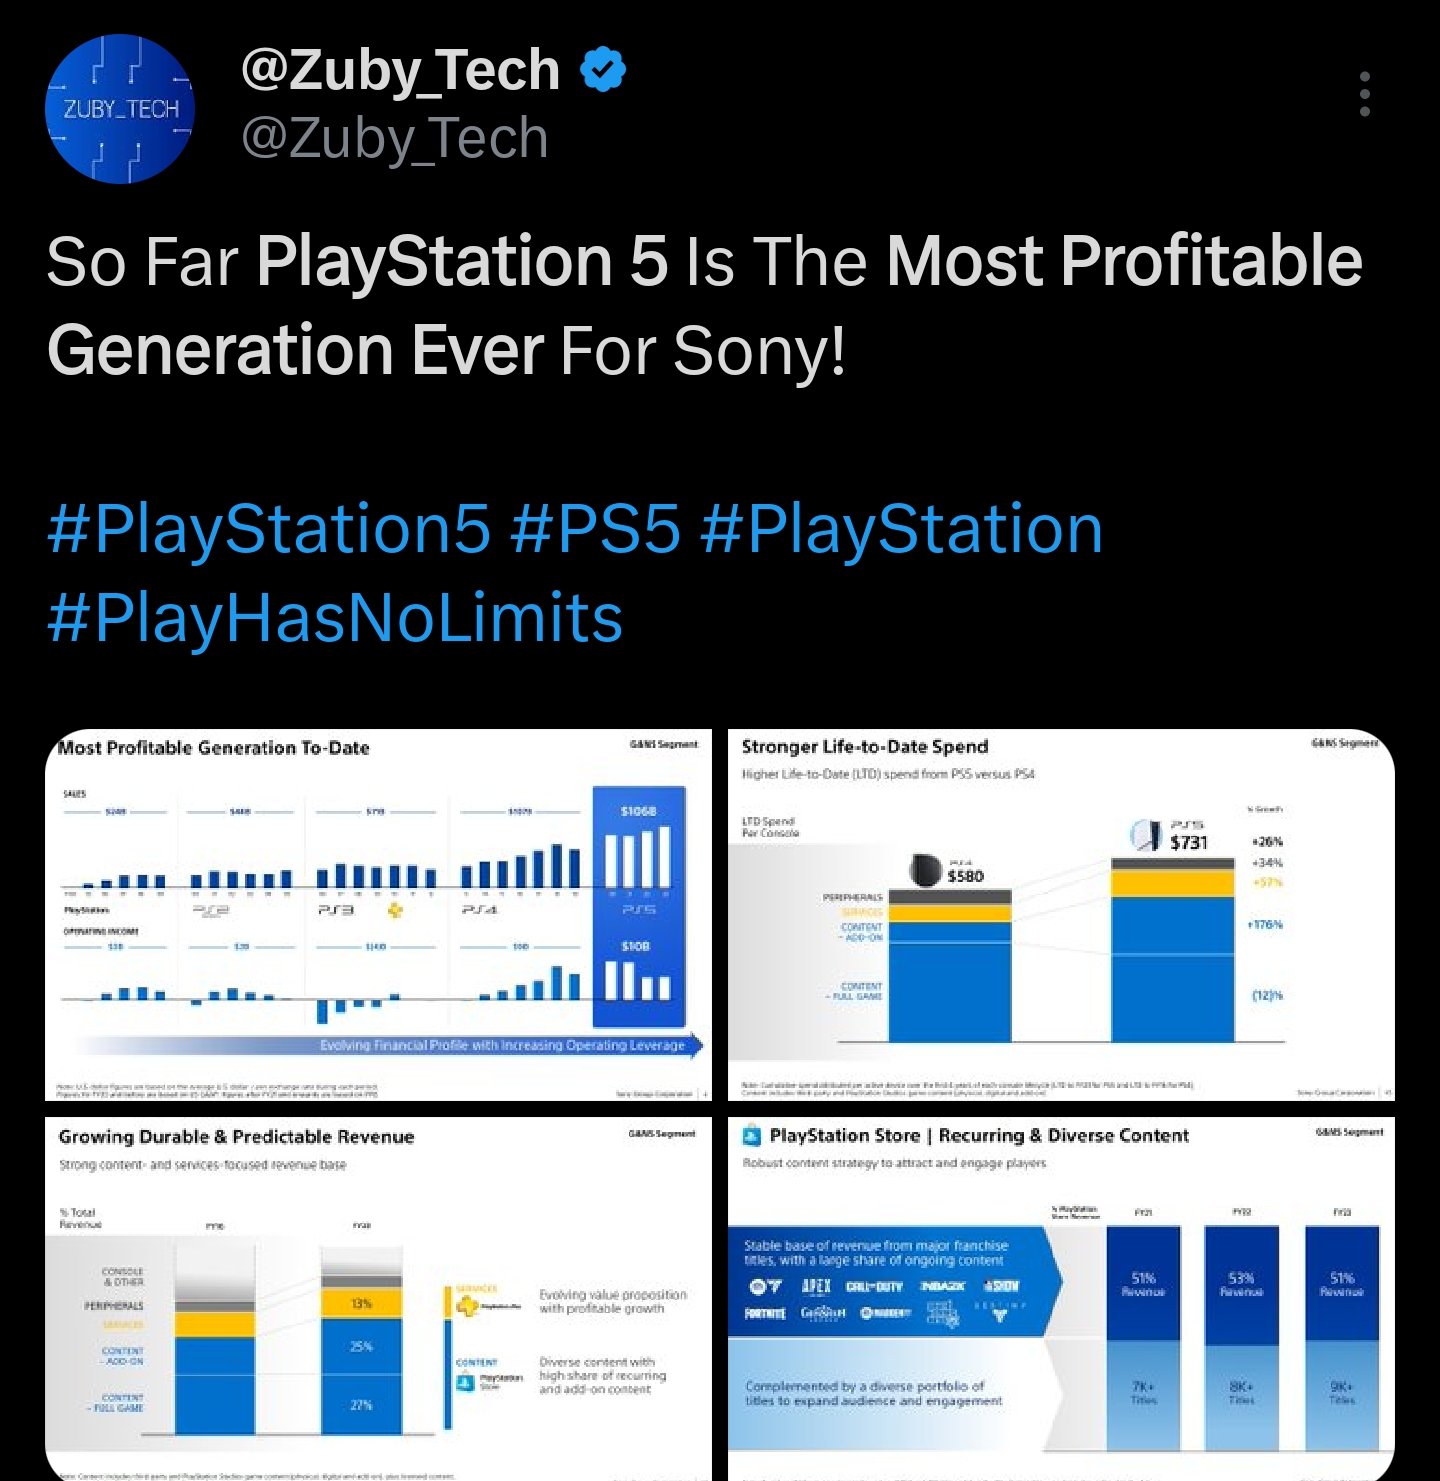The height and width of the screenshot is (1481, 1440).
Task: Click the PlayStation Store bag icon in slide title
Action: (752, 1135)
